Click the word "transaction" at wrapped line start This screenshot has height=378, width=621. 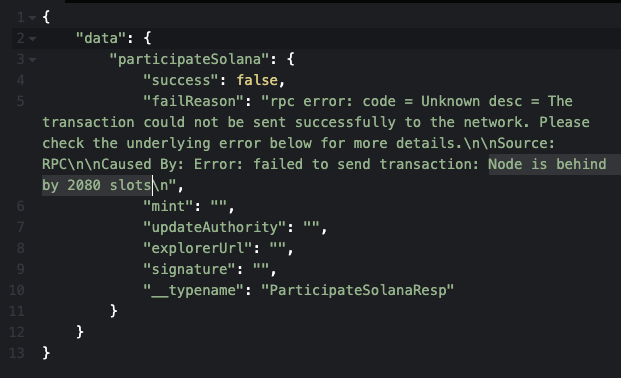(x=88, y=122)
